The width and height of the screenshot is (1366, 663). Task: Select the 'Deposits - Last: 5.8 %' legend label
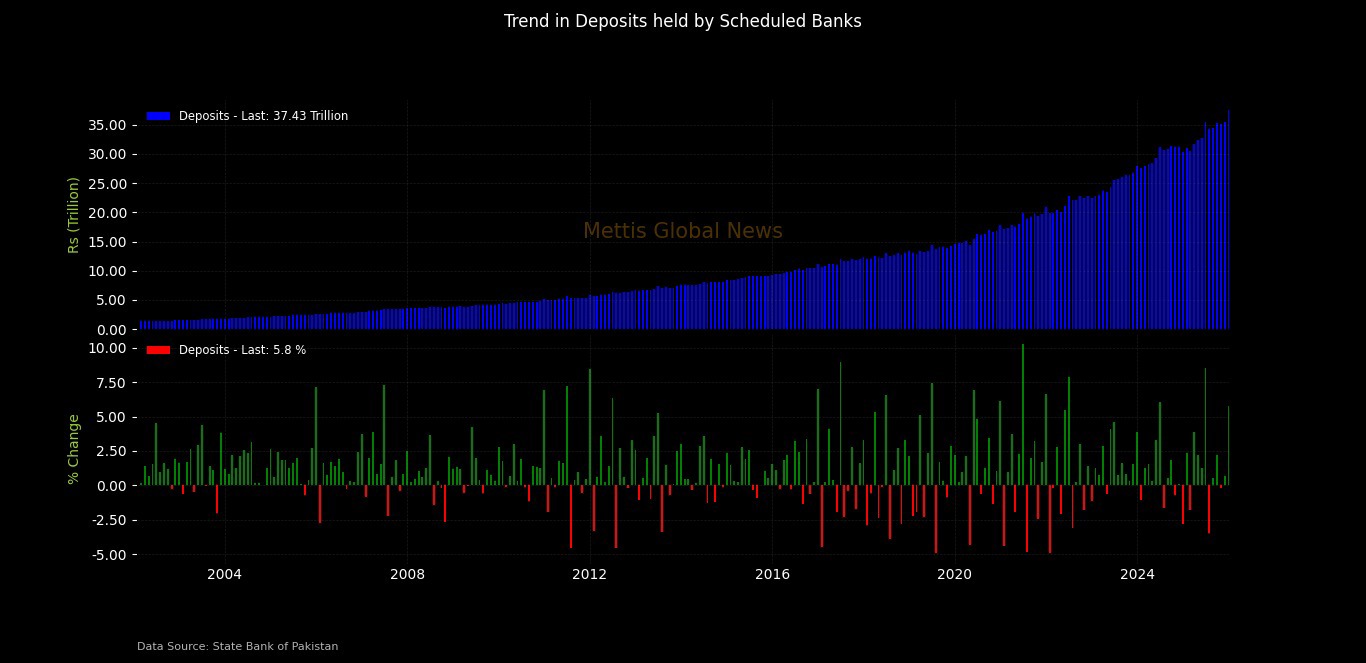[x=242, y=350]
